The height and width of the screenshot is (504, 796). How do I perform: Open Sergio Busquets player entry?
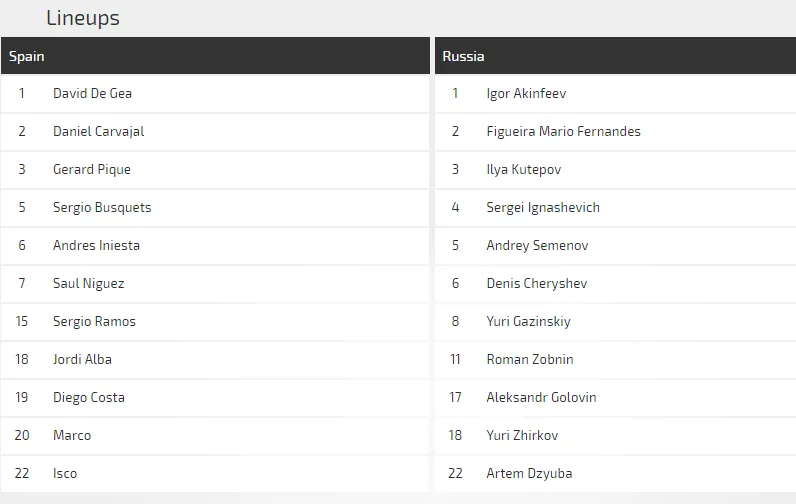click(x=102, y=207)
